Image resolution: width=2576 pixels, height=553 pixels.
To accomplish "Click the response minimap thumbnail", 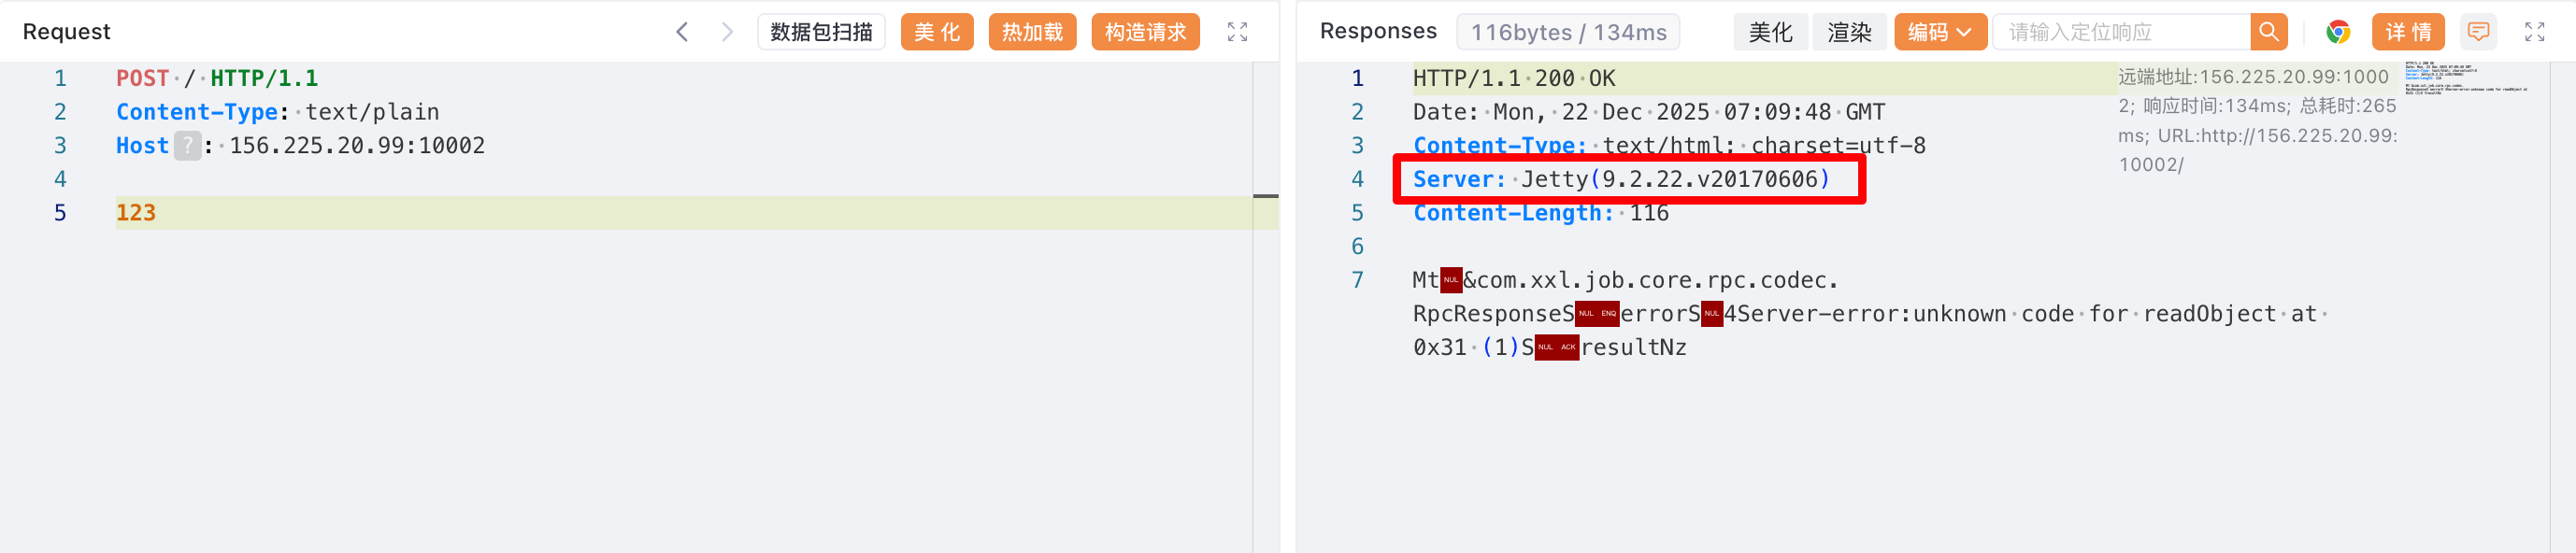I will click(2465, 78).
